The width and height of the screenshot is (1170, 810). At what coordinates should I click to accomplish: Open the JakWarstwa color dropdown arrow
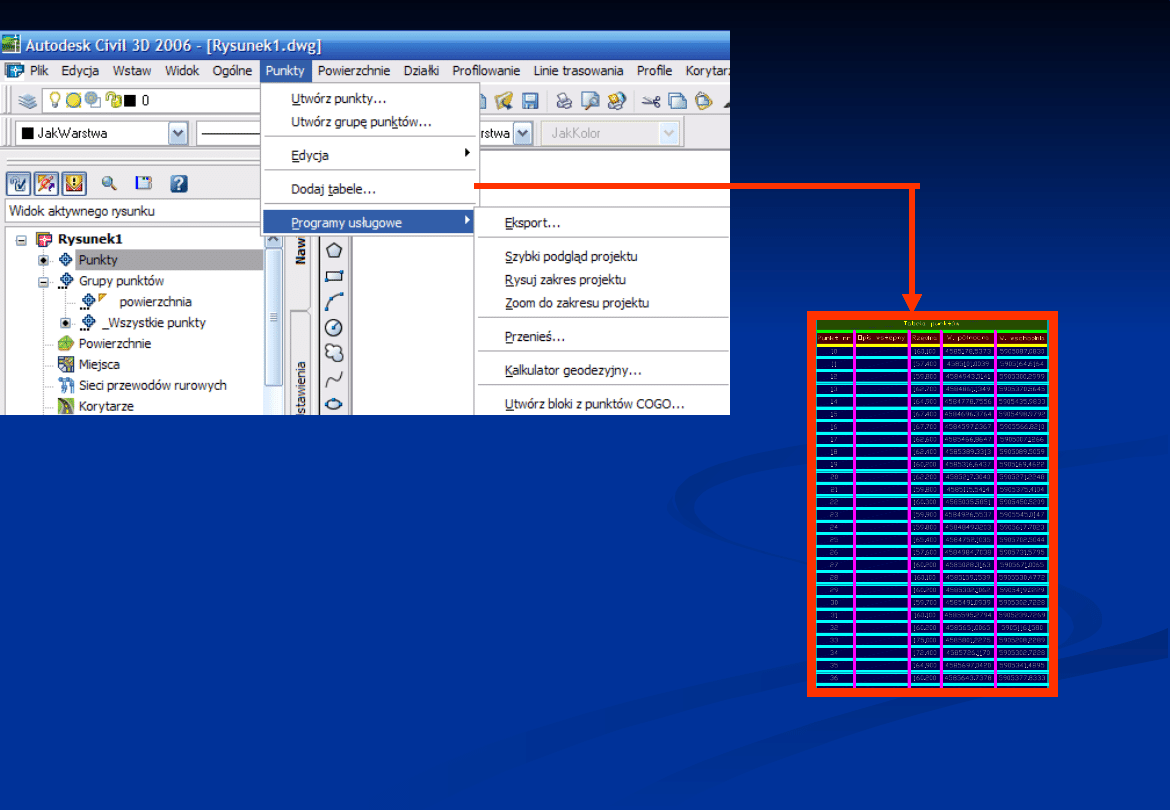tap(178, 134)
